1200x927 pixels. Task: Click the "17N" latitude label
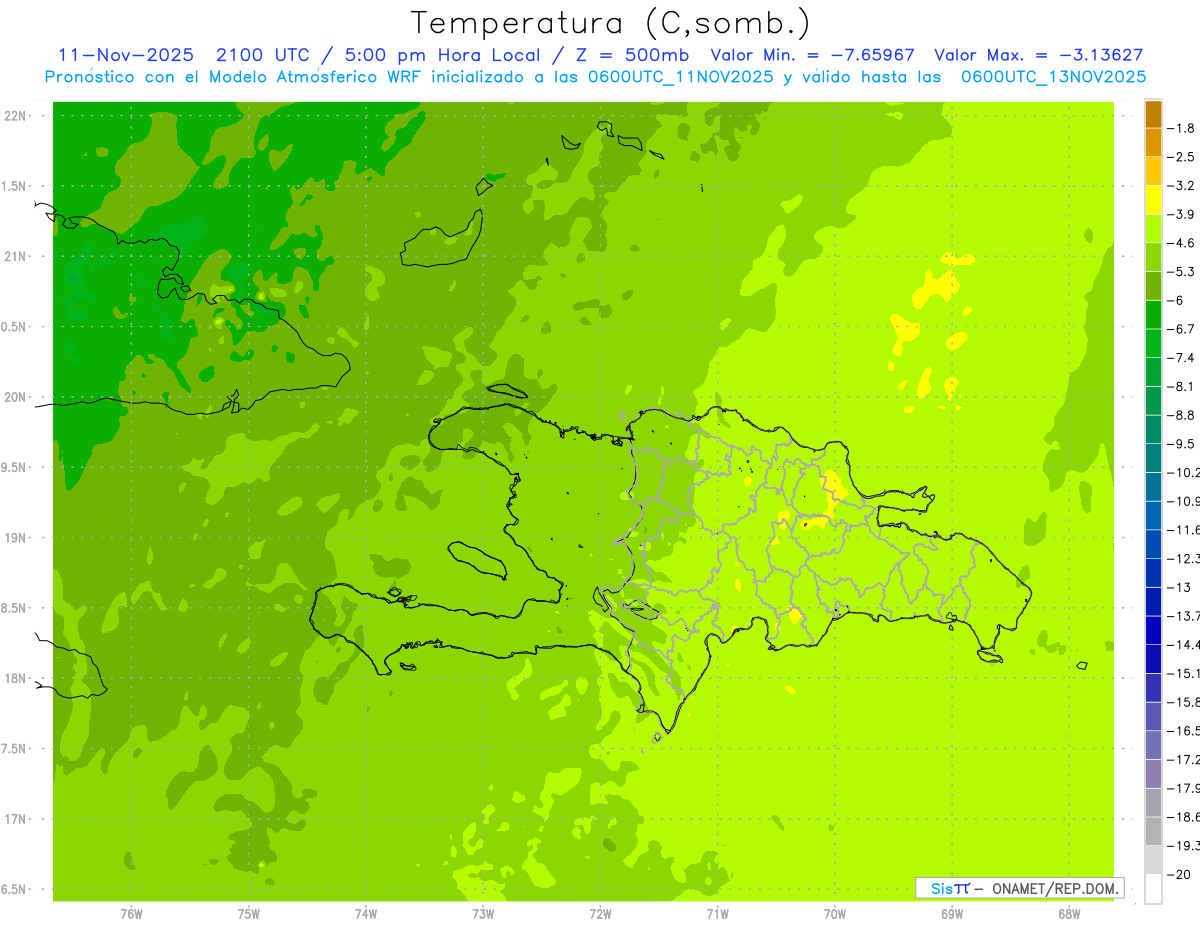point(14,819)
